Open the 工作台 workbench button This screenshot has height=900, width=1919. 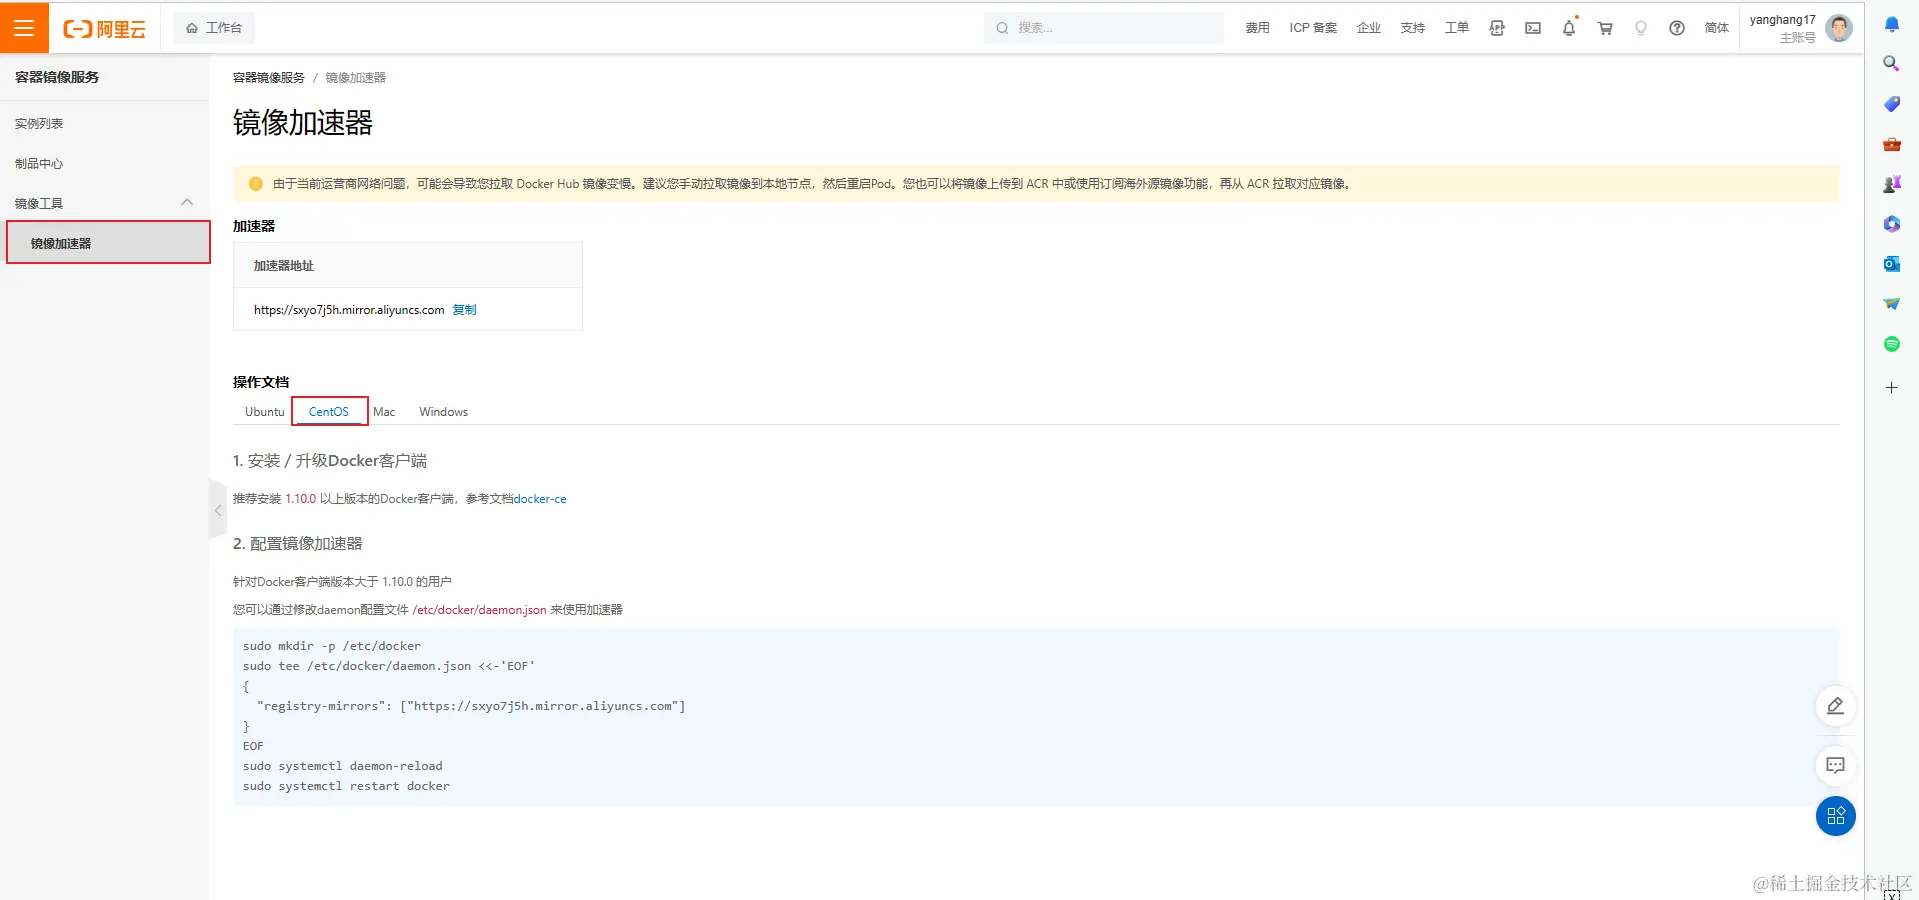[214, 28]
